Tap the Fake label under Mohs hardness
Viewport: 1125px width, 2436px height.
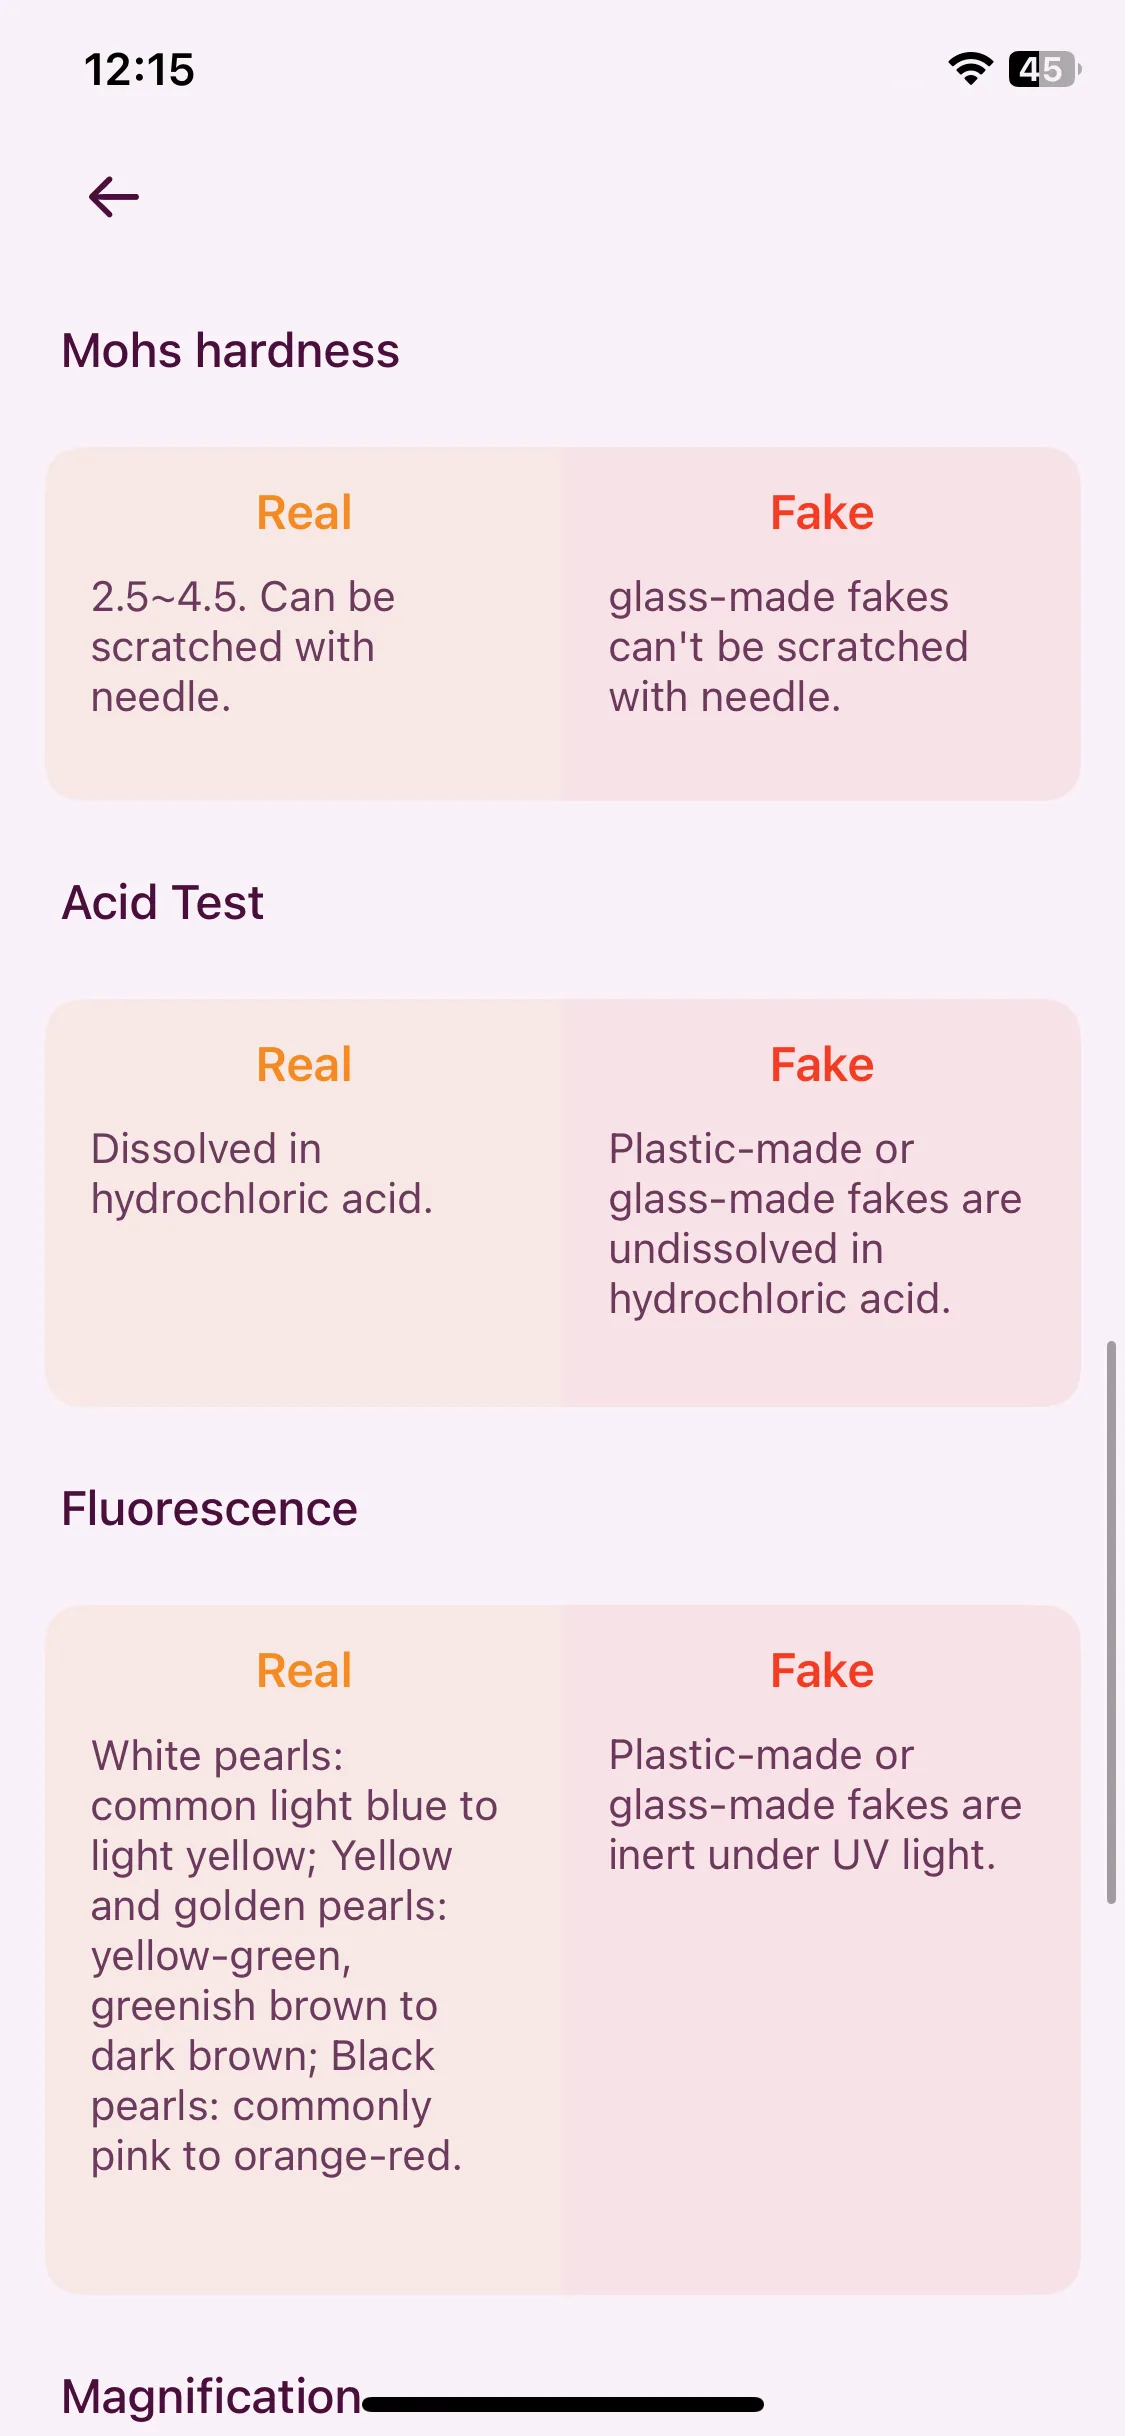click(x=822, y=513)
